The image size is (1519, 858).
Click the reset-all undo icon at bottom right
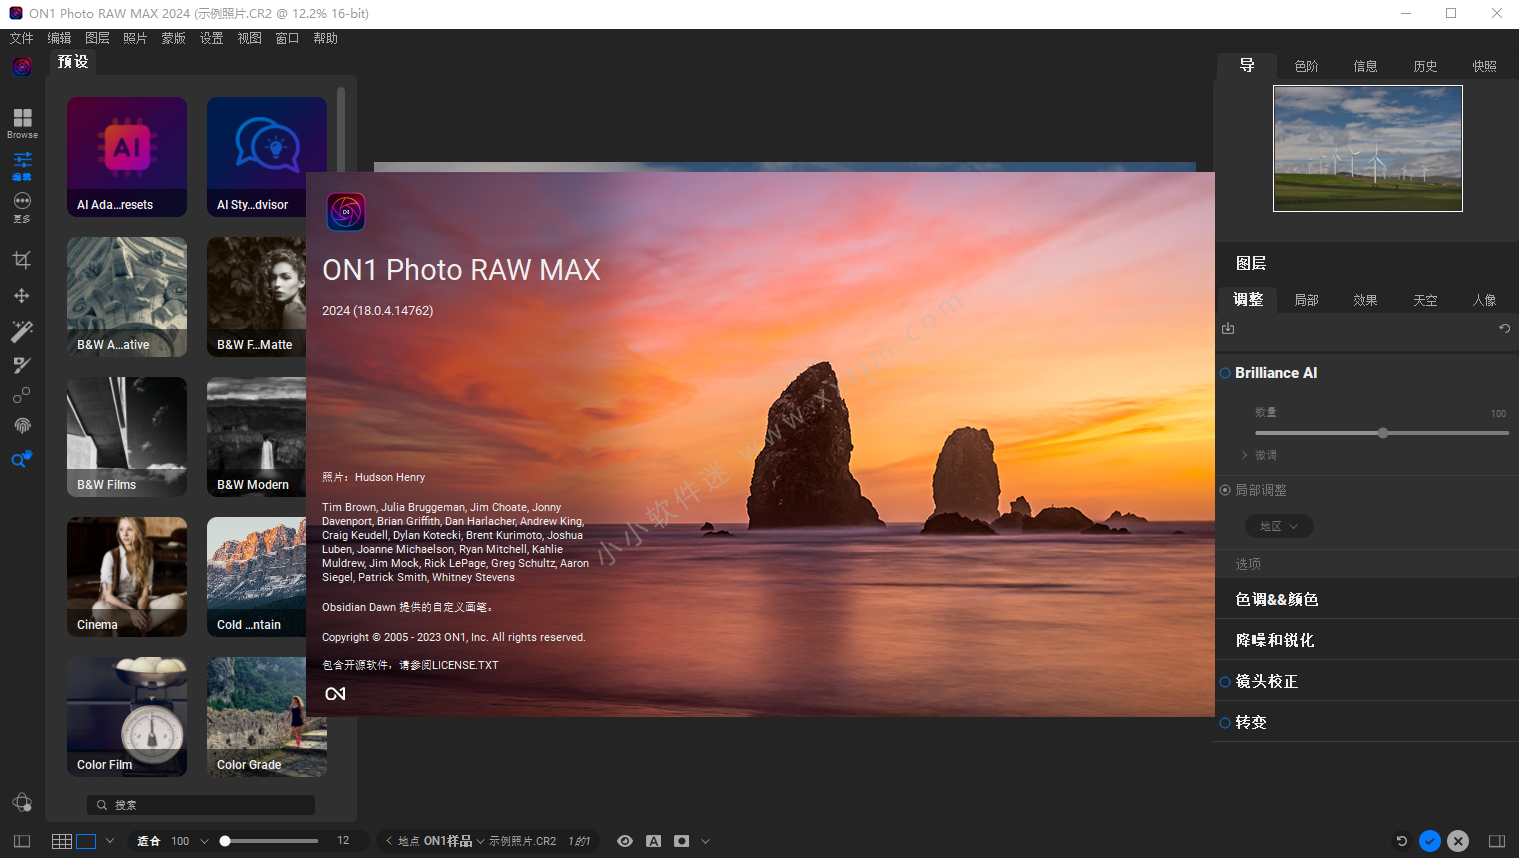(x=1401, y=841)
